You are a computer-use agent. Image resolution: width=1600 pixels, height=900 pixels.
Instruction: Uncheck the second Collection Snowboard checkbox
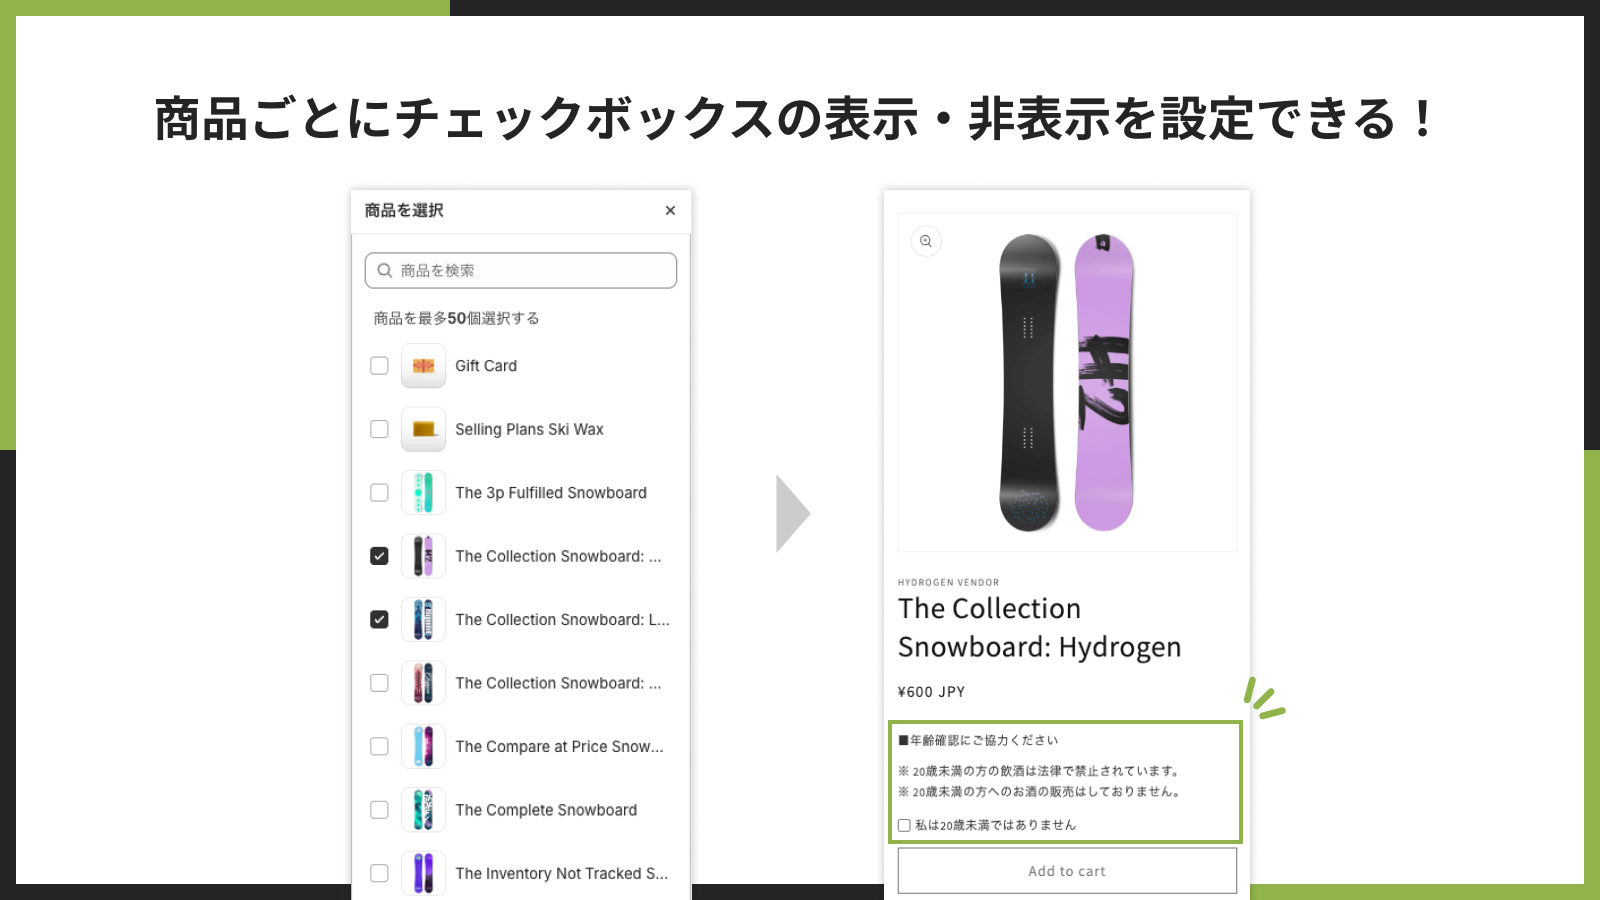tap(379, 619)
